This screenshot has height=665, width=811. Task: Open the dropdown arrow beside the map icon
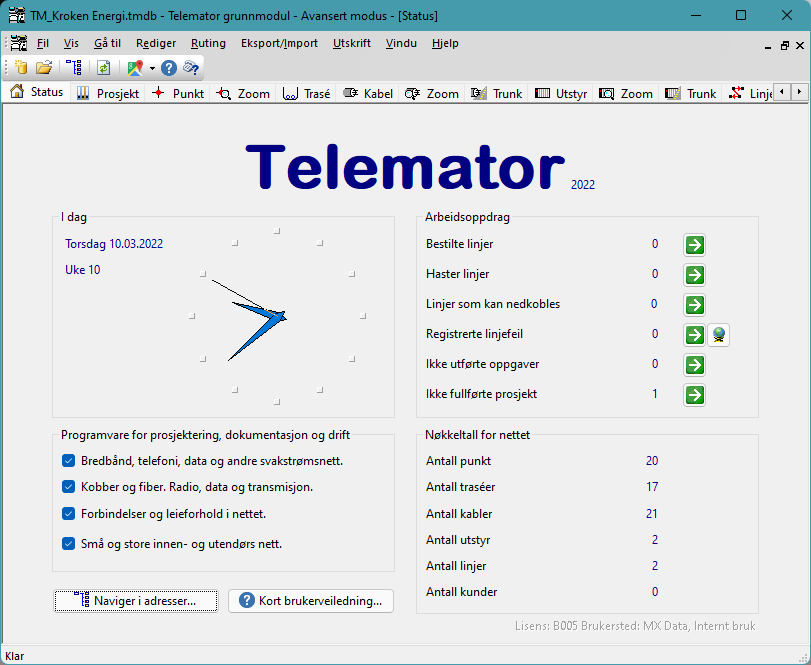pyautogui.click(x=152, y=68)
